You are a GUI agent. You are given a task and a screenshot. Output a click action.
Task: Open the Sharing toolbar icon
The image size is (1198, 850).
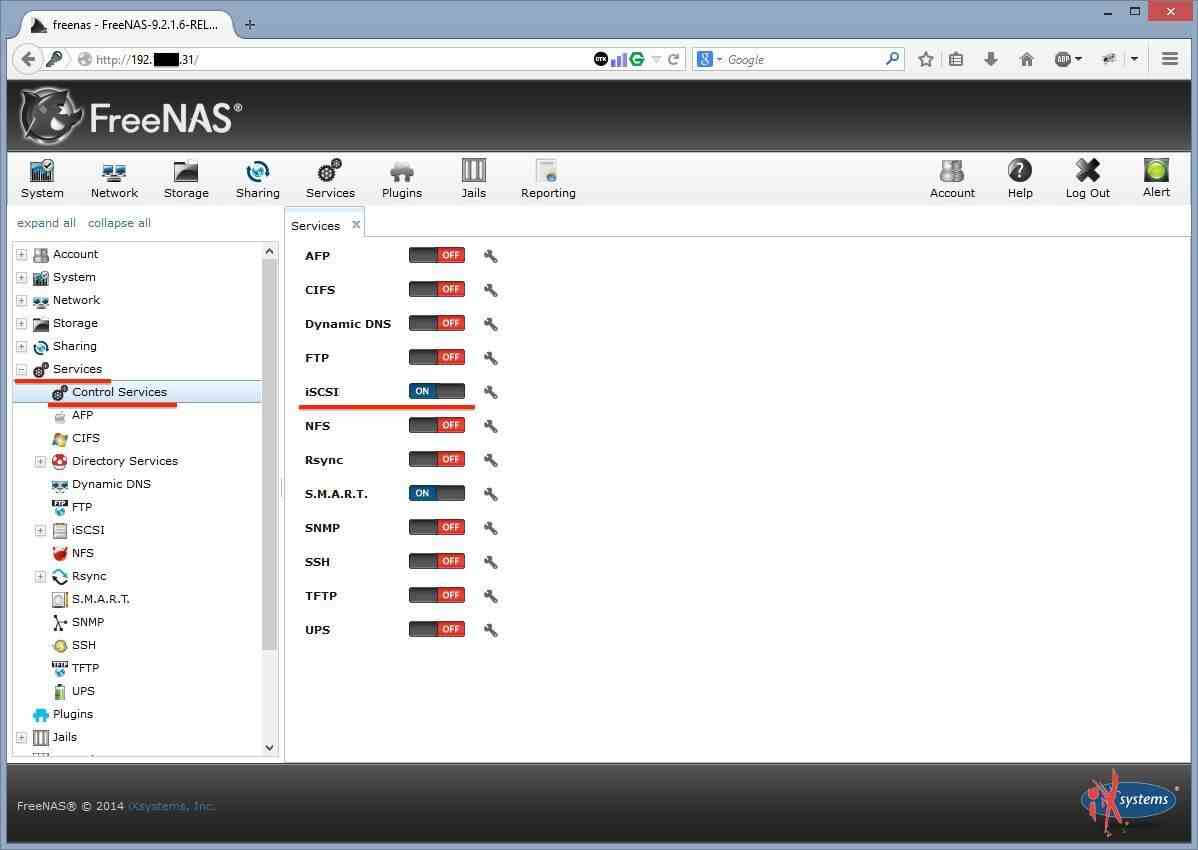click(257, 179)
